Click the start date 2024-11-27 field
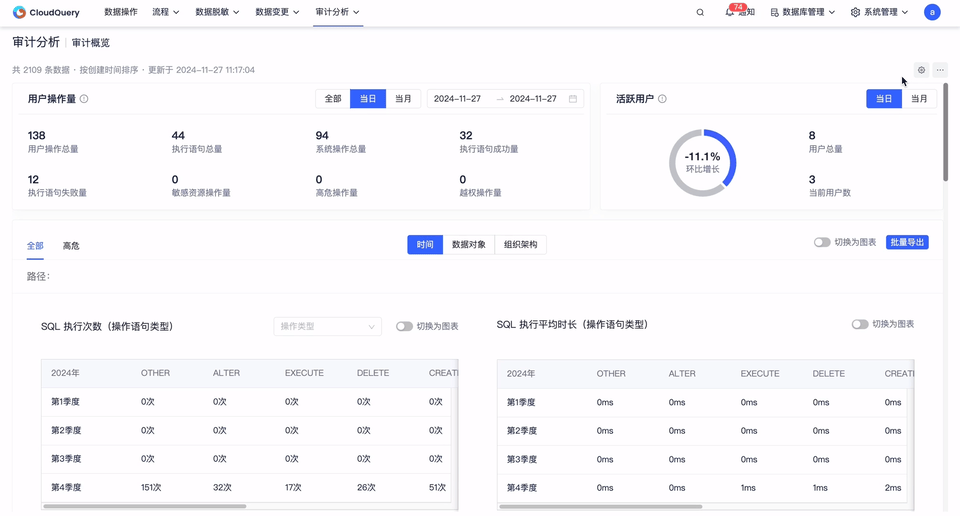The height and width of the screenshot is (516, 960). click(x=457, y=99)
